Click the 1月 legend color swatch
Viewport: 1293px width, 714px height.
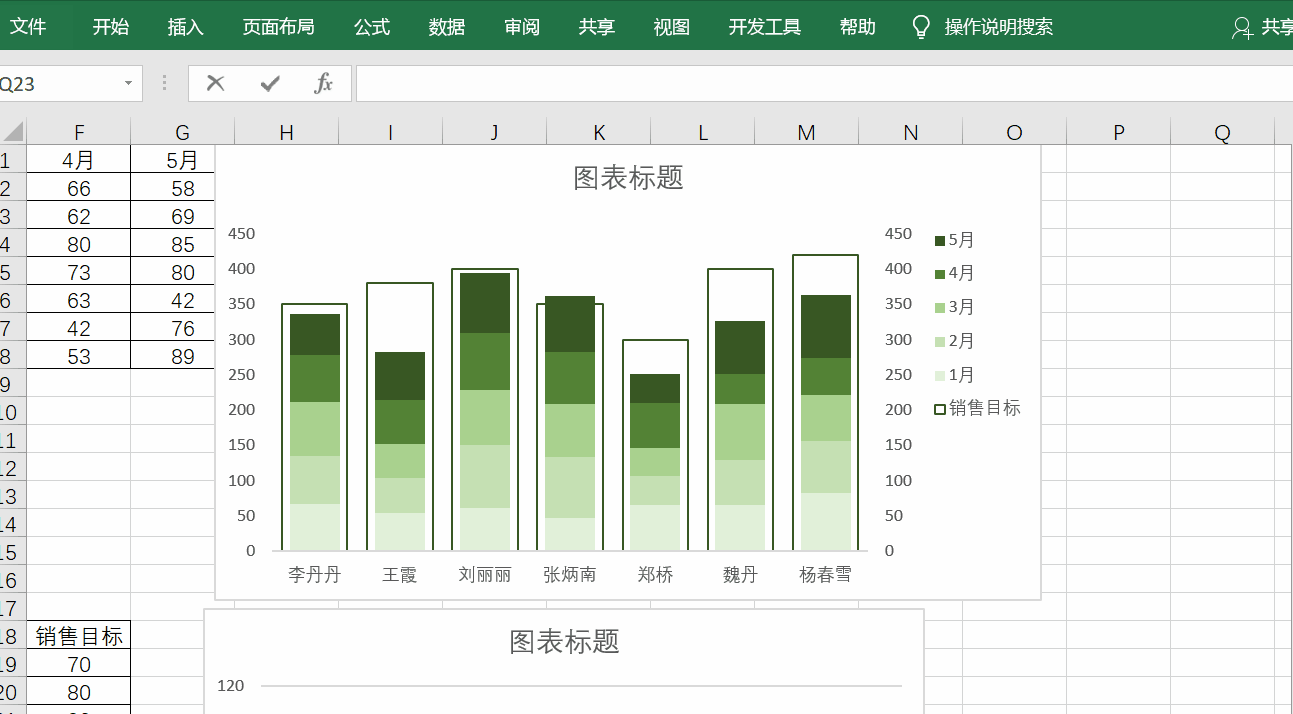point(939,376)
